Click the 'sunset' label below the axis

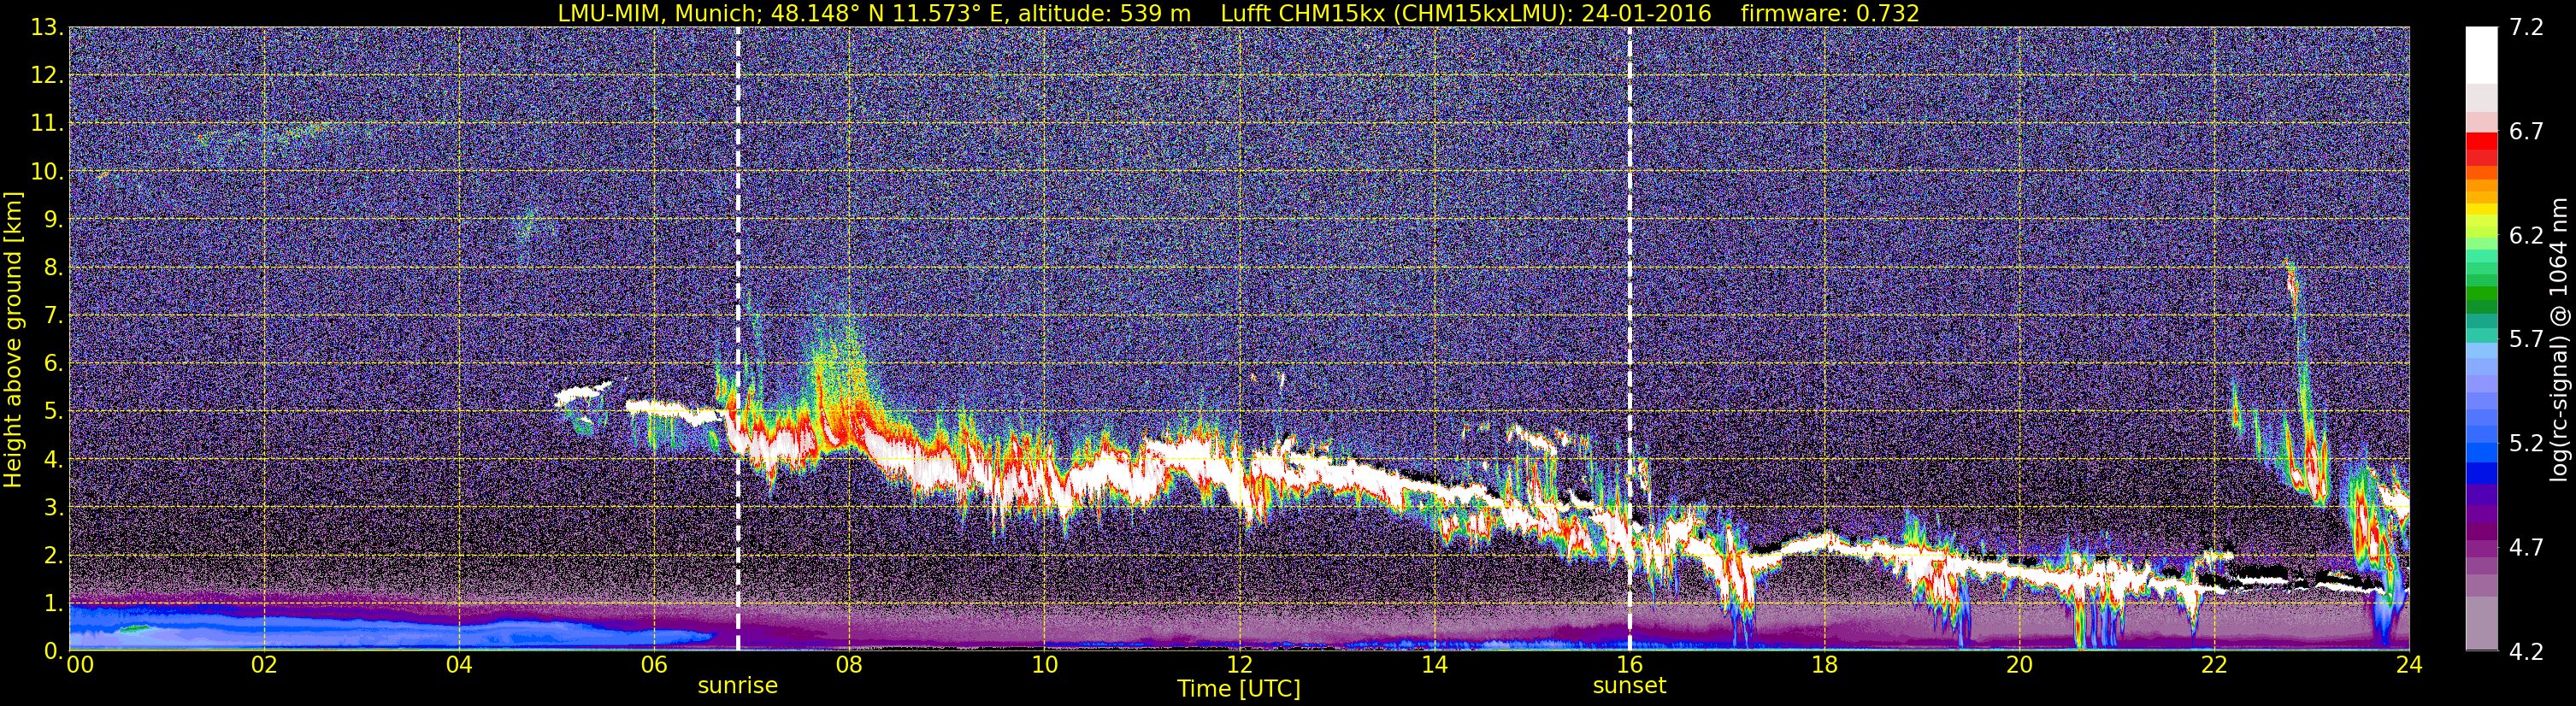(x=1629, y=686)
